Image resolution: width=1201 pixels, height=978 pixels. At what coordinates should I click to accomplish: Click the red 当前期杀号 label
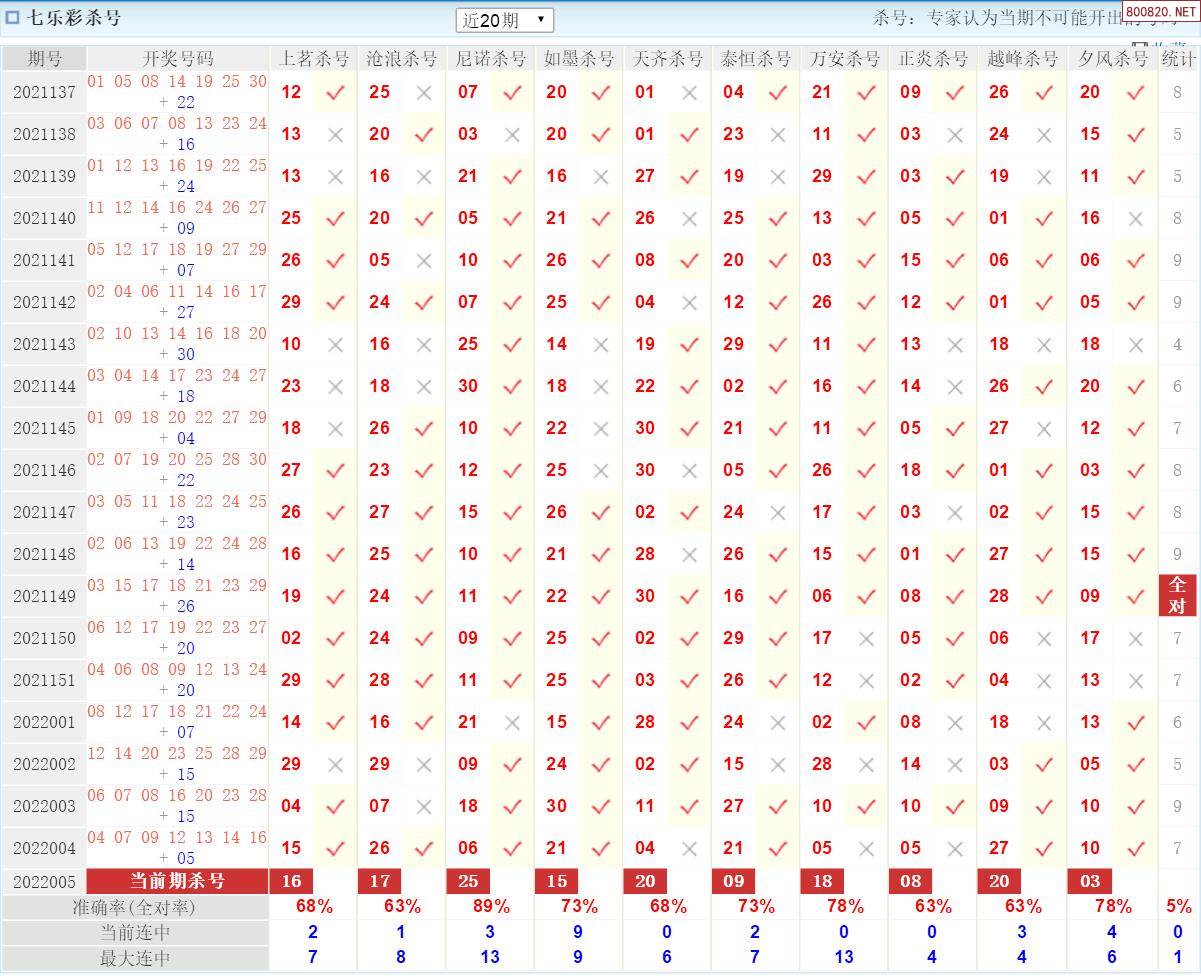(178, 881)
